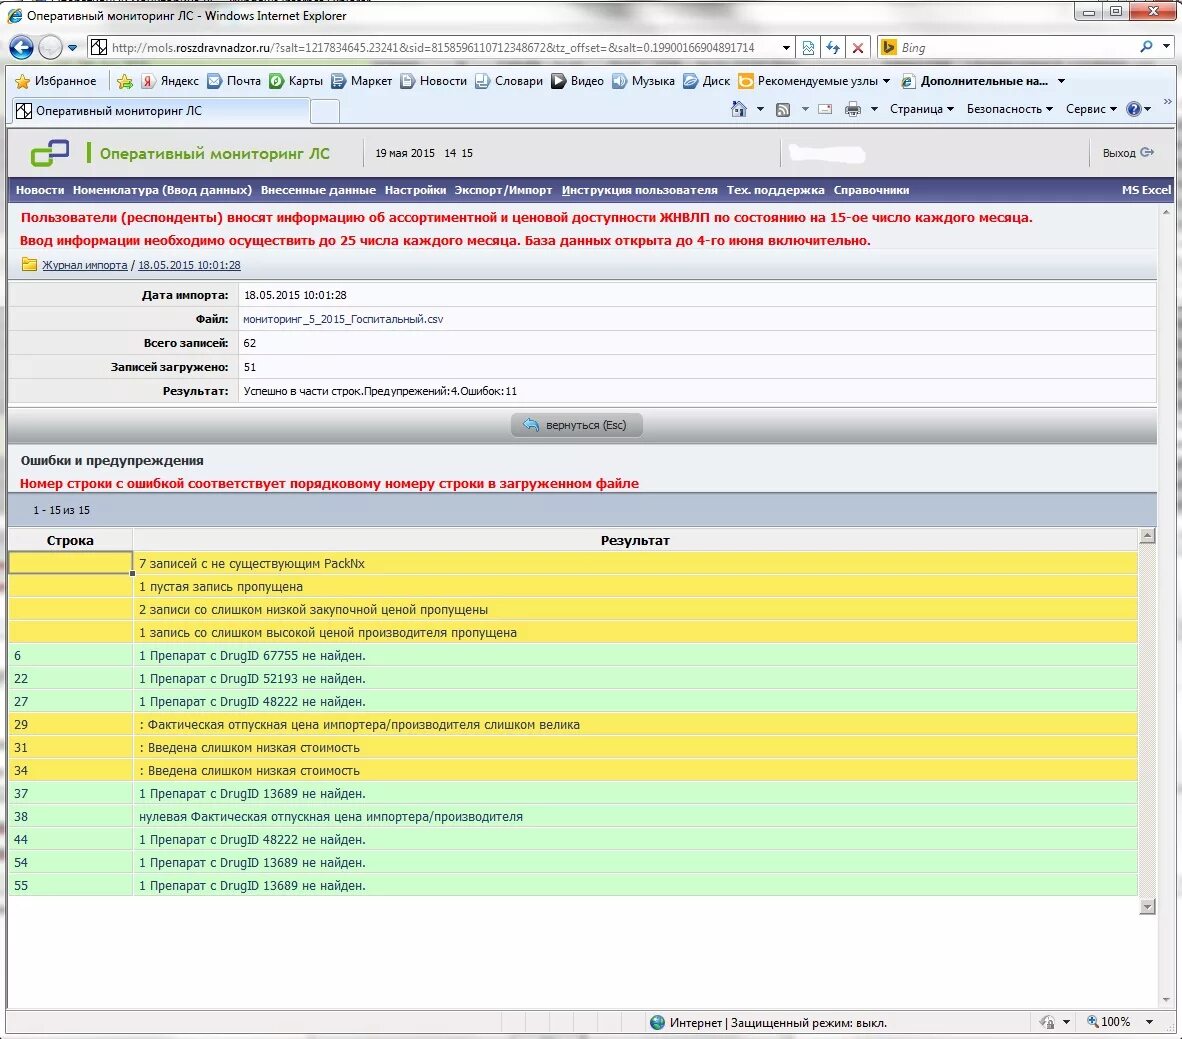This screenshot has width=1182, height=1039.
Task: Open the Карты bookmark
Action: tap(296, 81)
